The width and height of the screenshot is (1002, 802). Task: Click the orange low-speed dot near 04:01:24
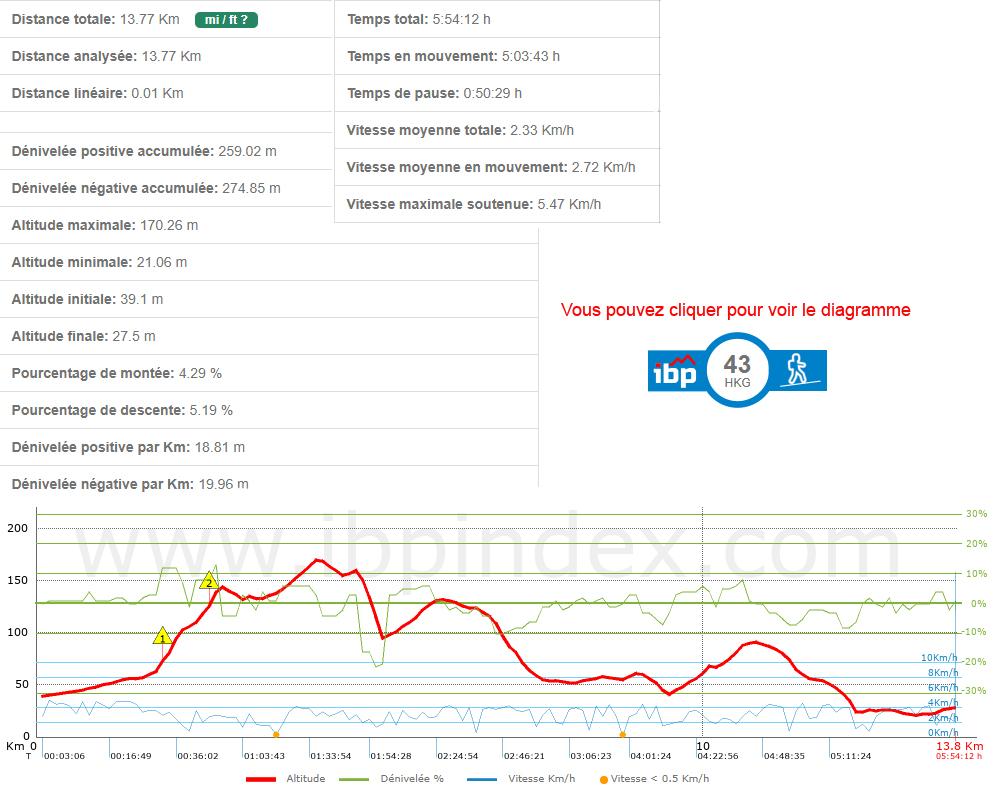[x=623, y=735]
